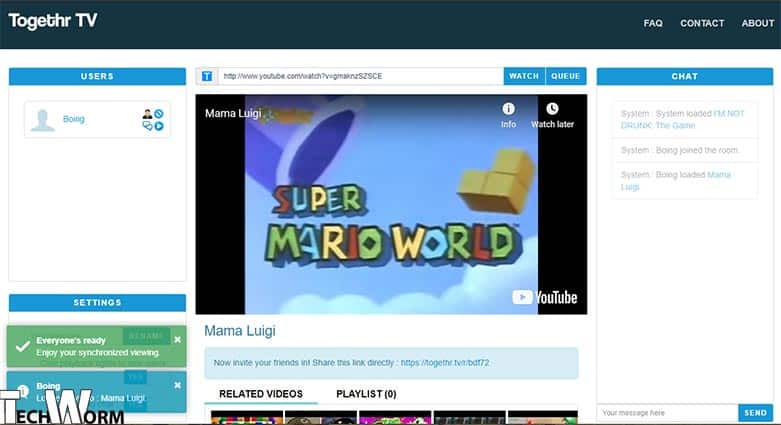Click checkmark icon in green notification
Screen dimensions: 781x425
pyautogui.click(x=22, y=346)
